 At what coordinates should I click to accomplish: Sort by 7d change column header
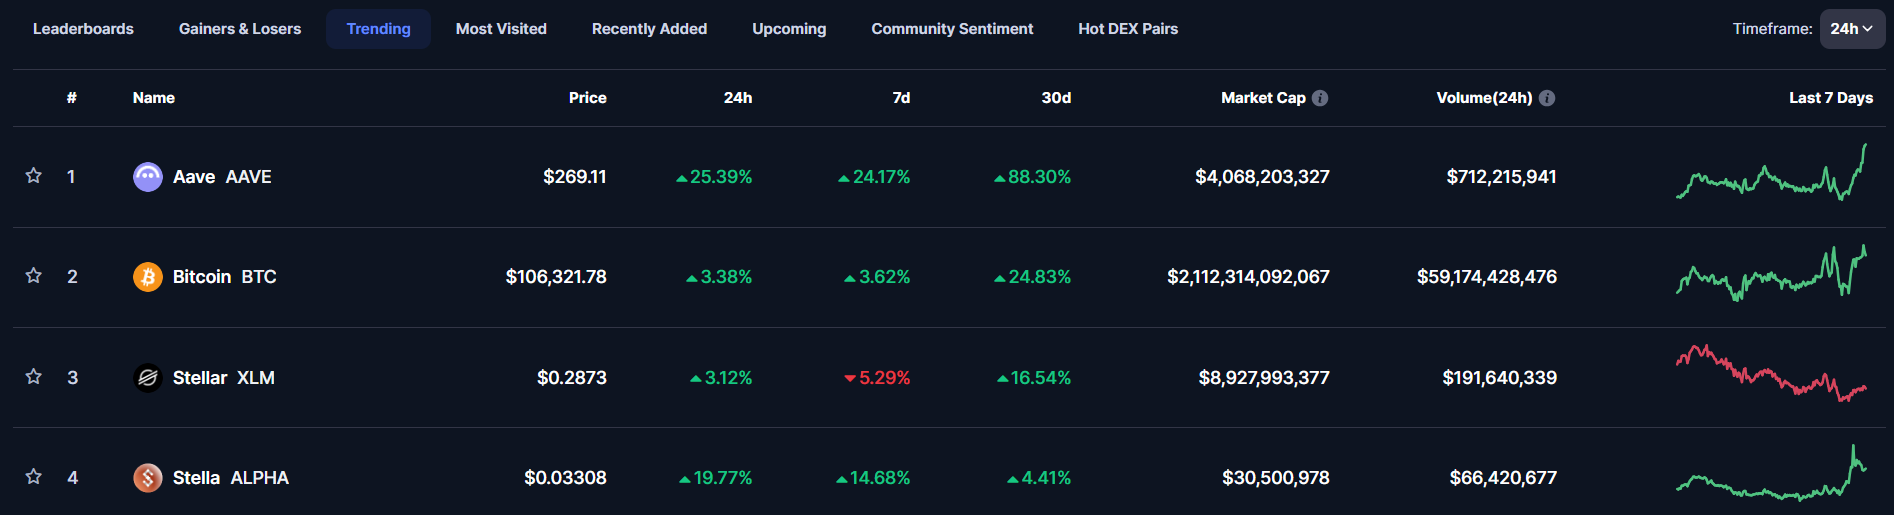(x=901, y=98)
